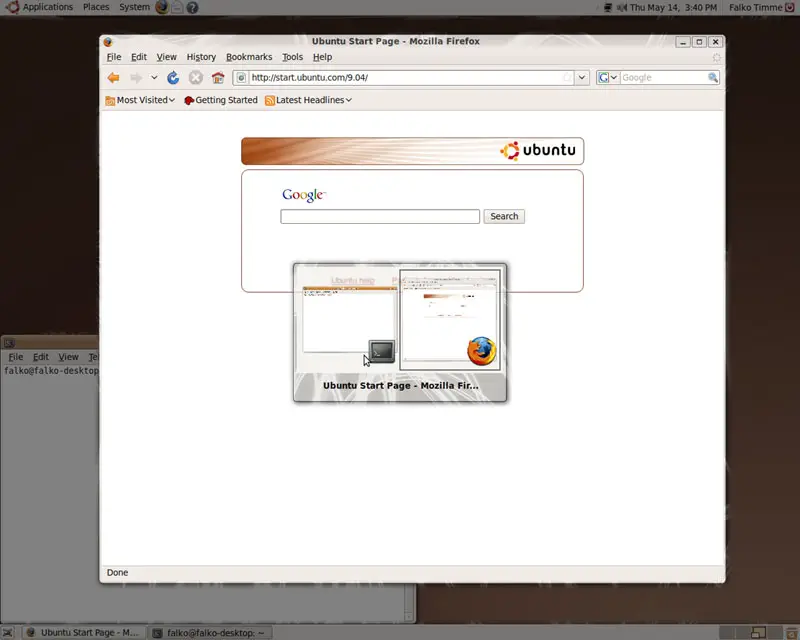Click the power icon in top panel
Viewport: 800px width, 640px height.
click(790, 8)
